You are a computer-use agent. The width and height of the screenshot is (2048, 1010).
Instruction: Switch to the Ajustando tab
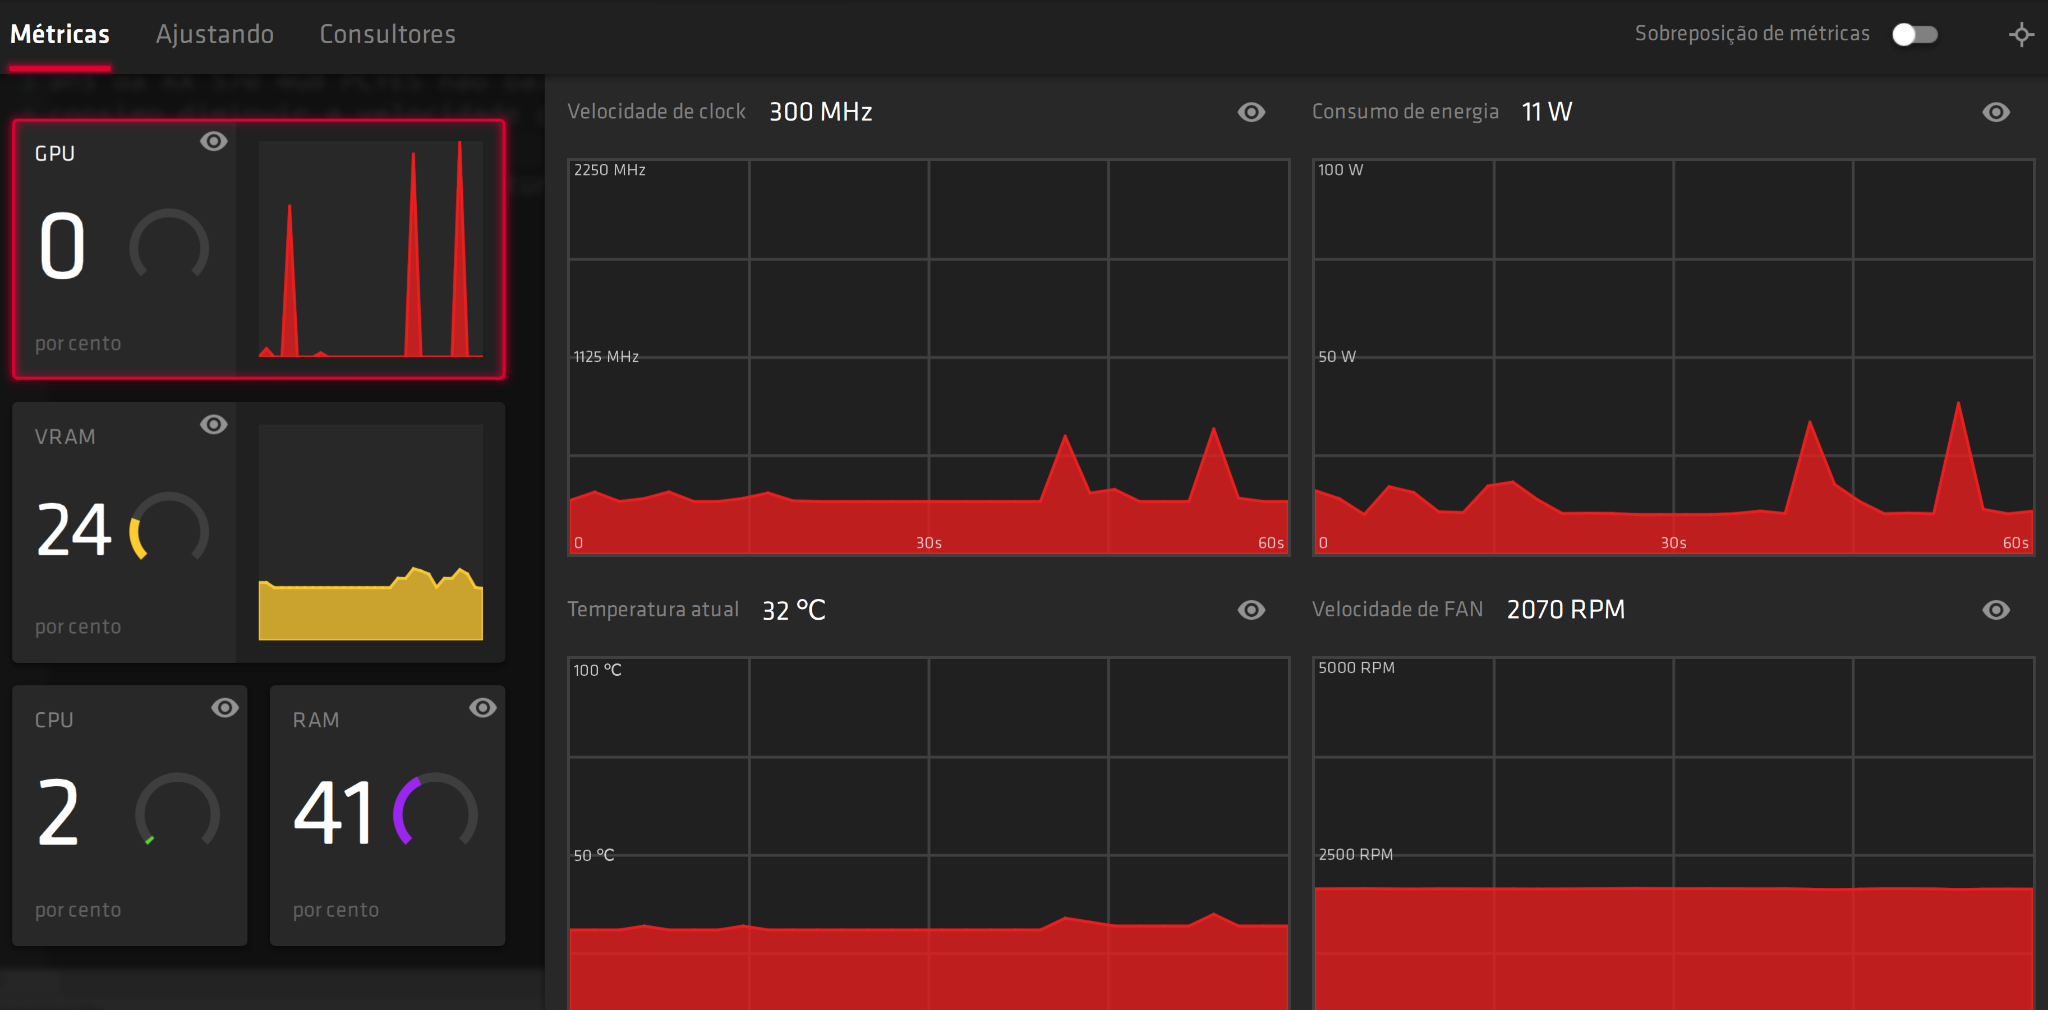point(215,34)
